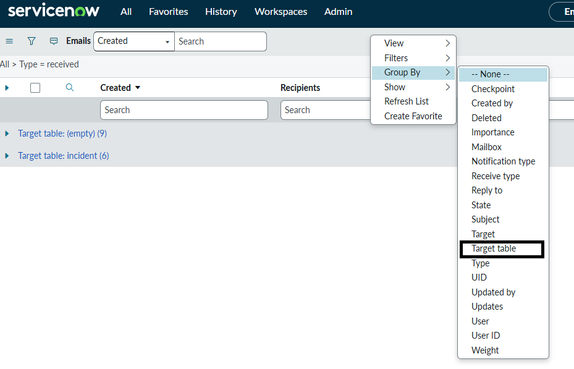Open the All navigation menu
The height and width of the screenshot is (369, 574).
coord(126,12)
